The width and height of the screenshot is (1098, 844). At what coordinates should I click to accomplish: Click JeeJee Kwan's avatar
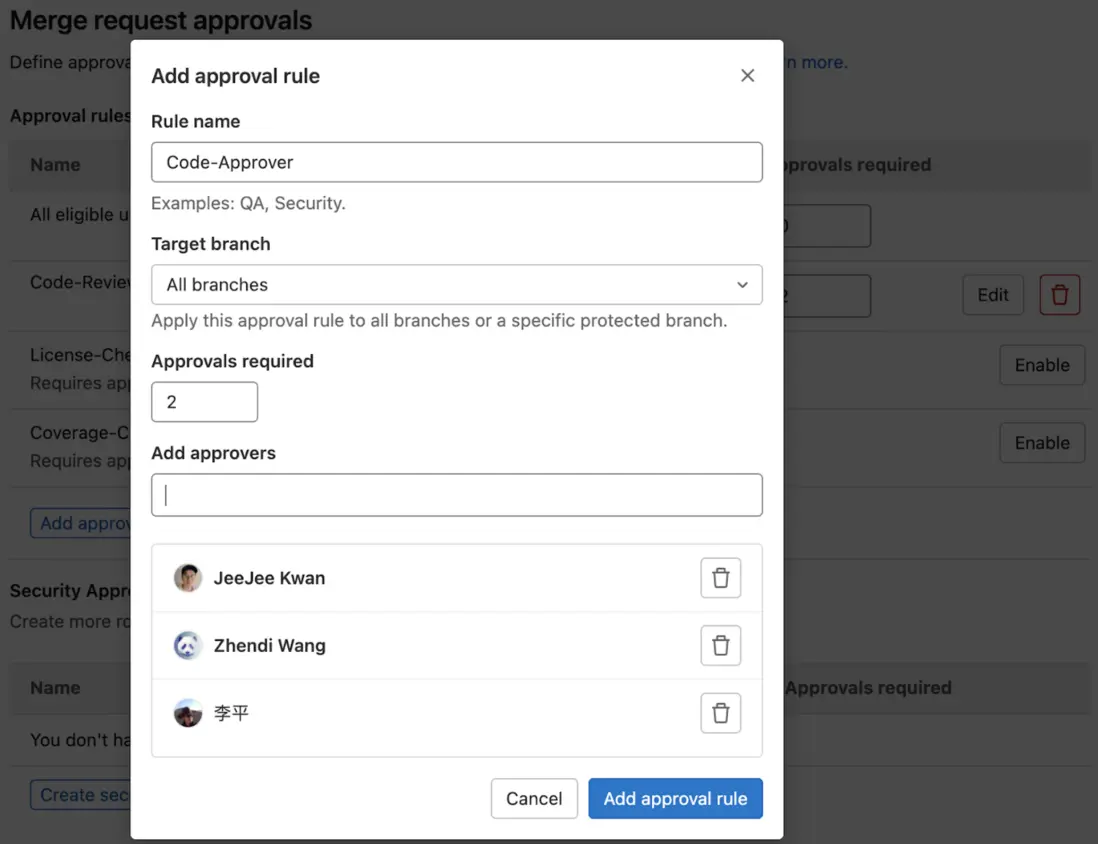pos(188,578)
